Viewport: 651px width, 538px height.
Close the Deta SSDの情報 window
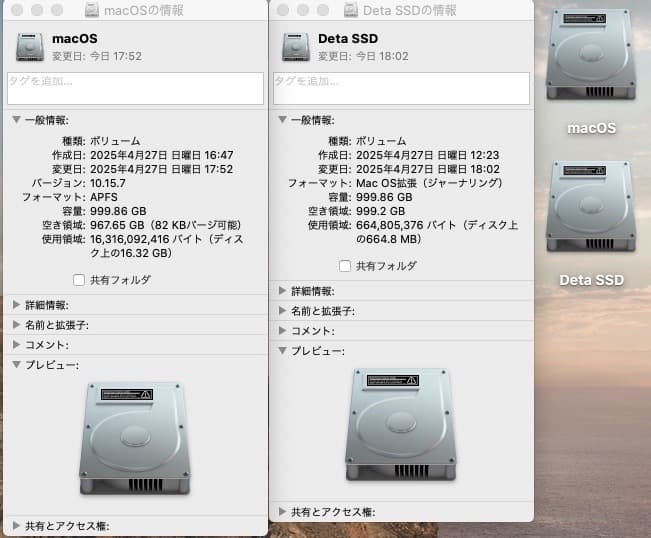pos(283,10)
